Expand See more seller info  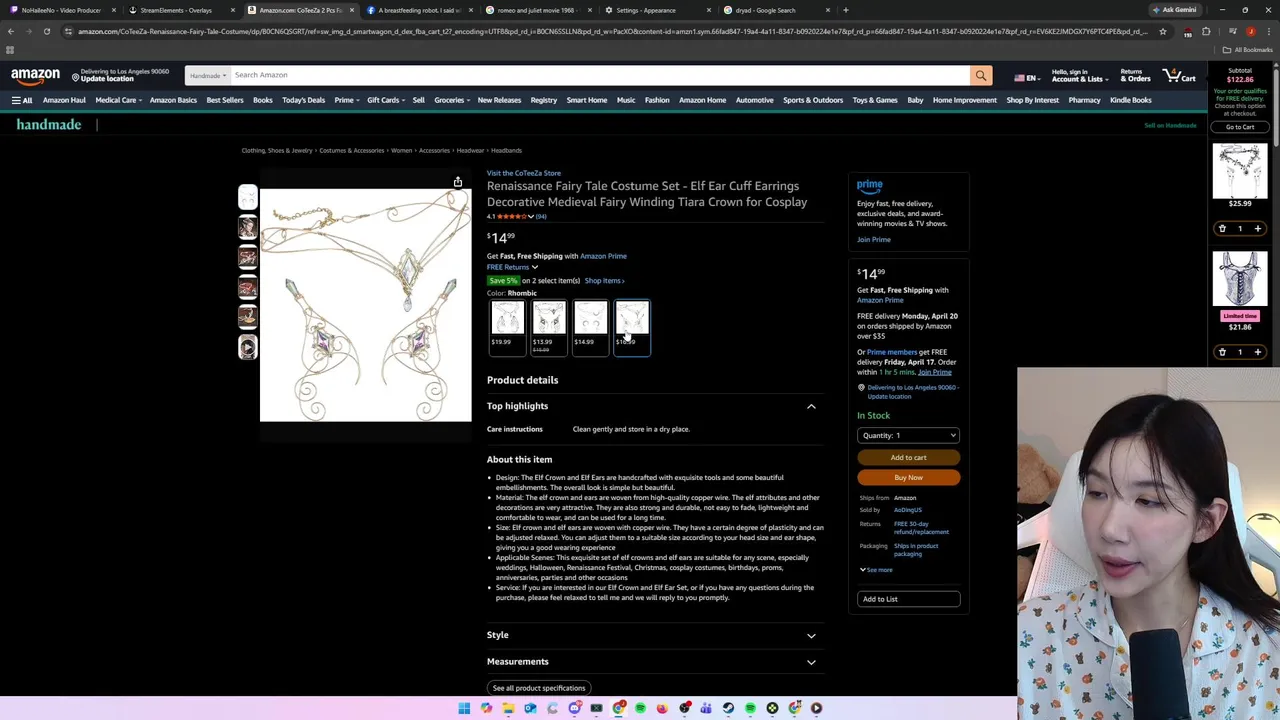pos(876,570)
